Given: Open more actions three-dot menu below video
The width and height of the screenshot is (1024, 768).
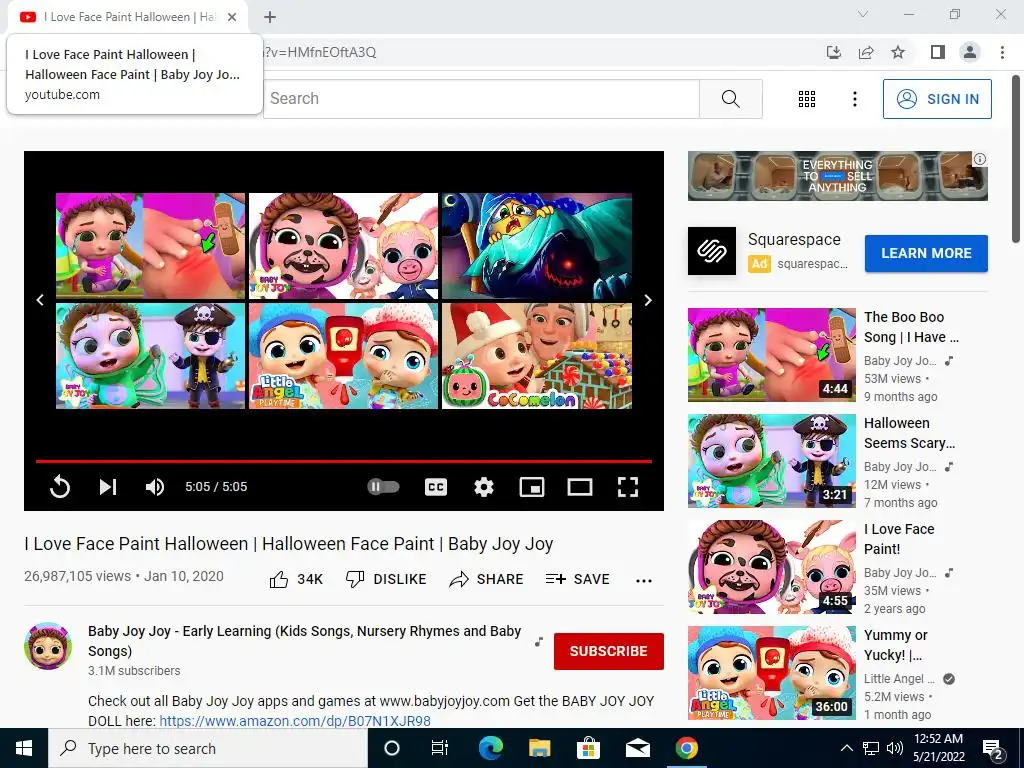Looking at the screenshot, I should (x=644, y=581).
